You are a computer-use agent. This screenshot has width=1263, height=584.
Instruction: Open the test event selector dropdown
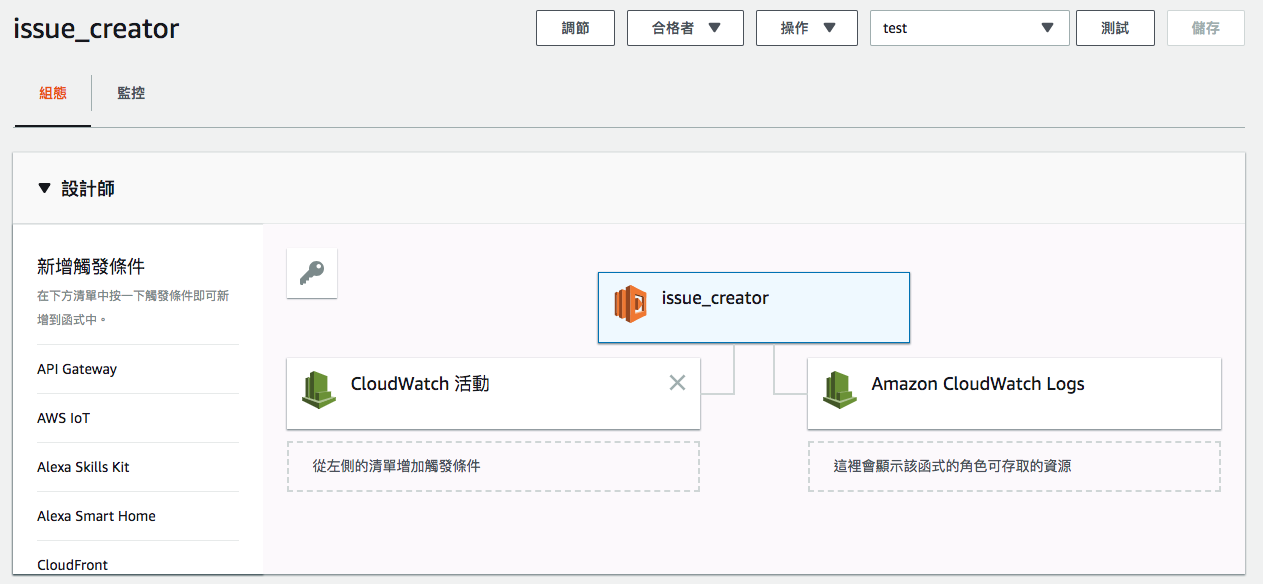pos(970,28)
